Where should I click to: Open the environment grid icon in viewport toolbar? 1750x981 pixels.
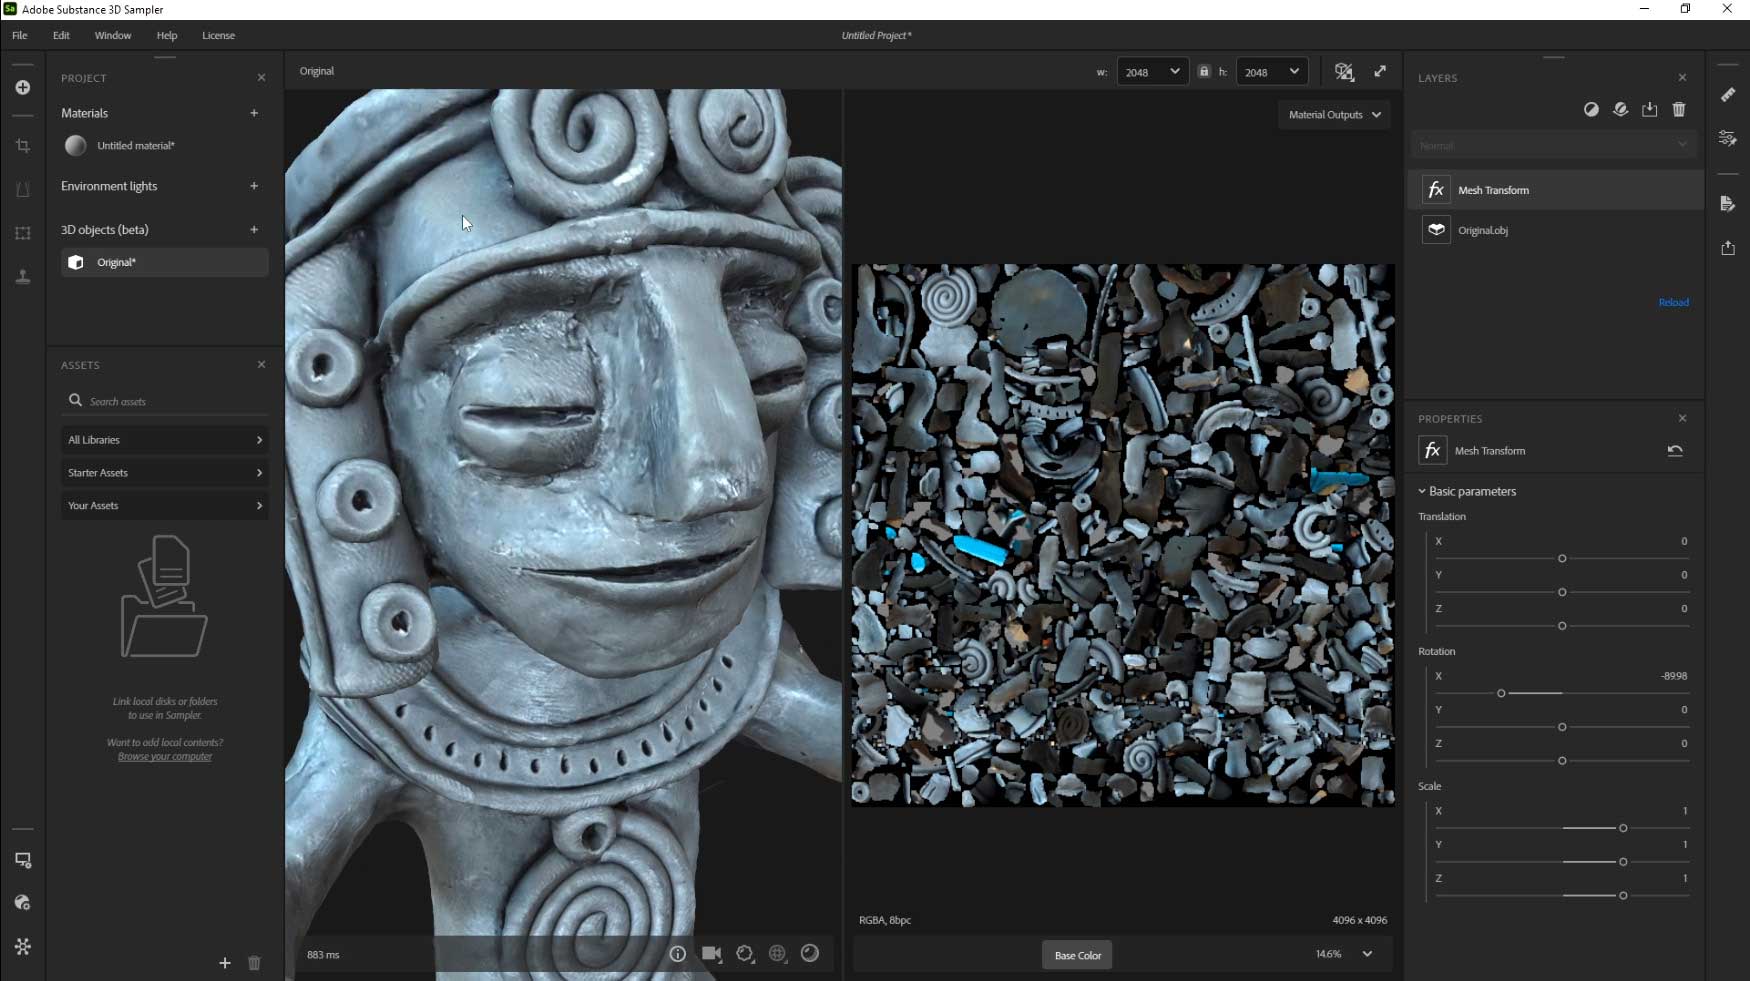coord(778,954)
